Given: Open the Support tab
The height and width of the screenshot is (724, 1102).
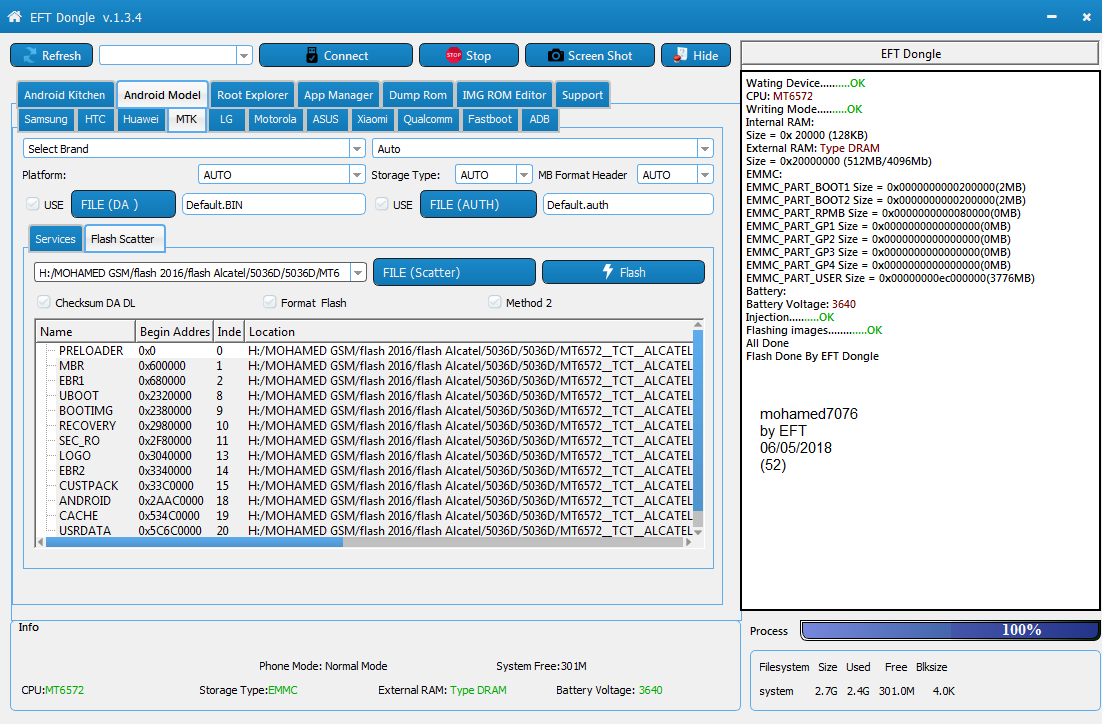Looking at the screenshot, I should 582,95.
